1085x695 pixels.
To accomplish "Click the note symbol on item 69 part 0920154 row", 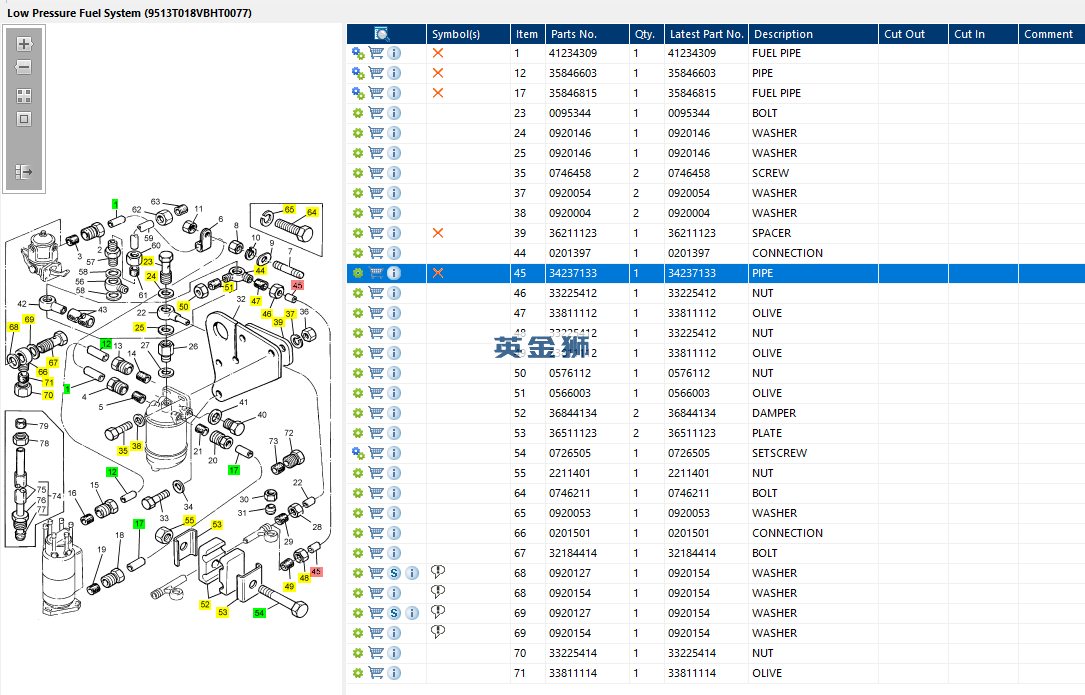I will 437,632.
